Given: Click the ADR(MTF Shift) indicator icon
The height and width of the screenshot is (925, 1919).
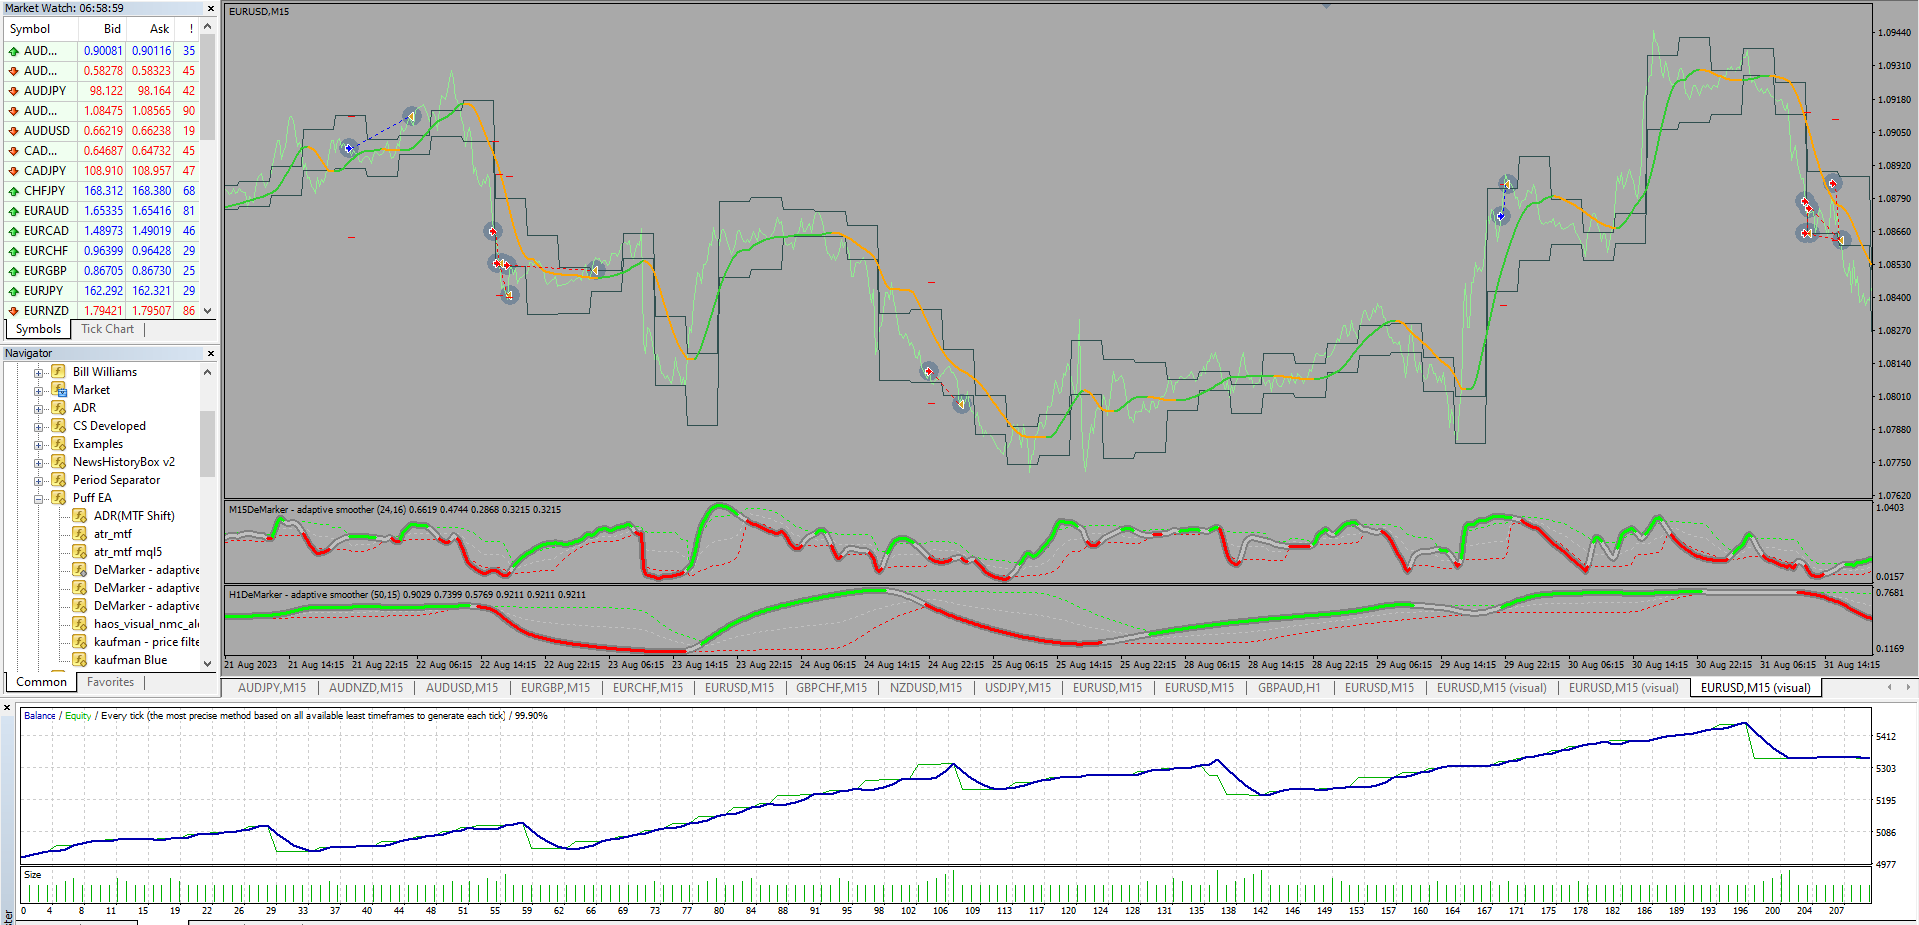Looking at the screenshot, I should coord(80,516).
